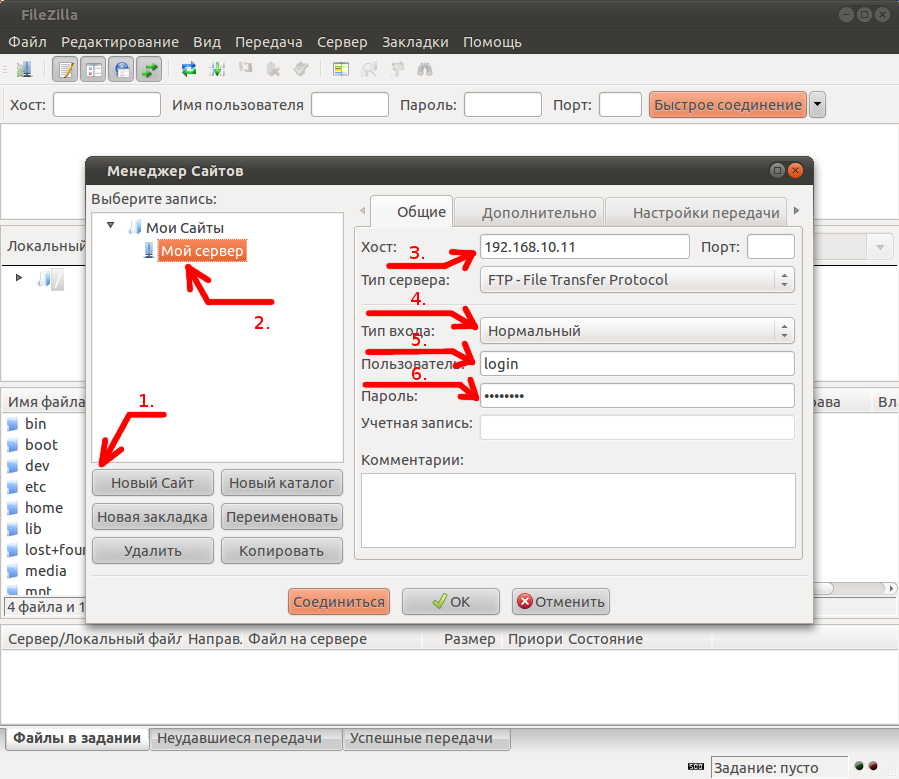Click the Новая закладка button
The image size is (899, 779).
coord(153,516)
